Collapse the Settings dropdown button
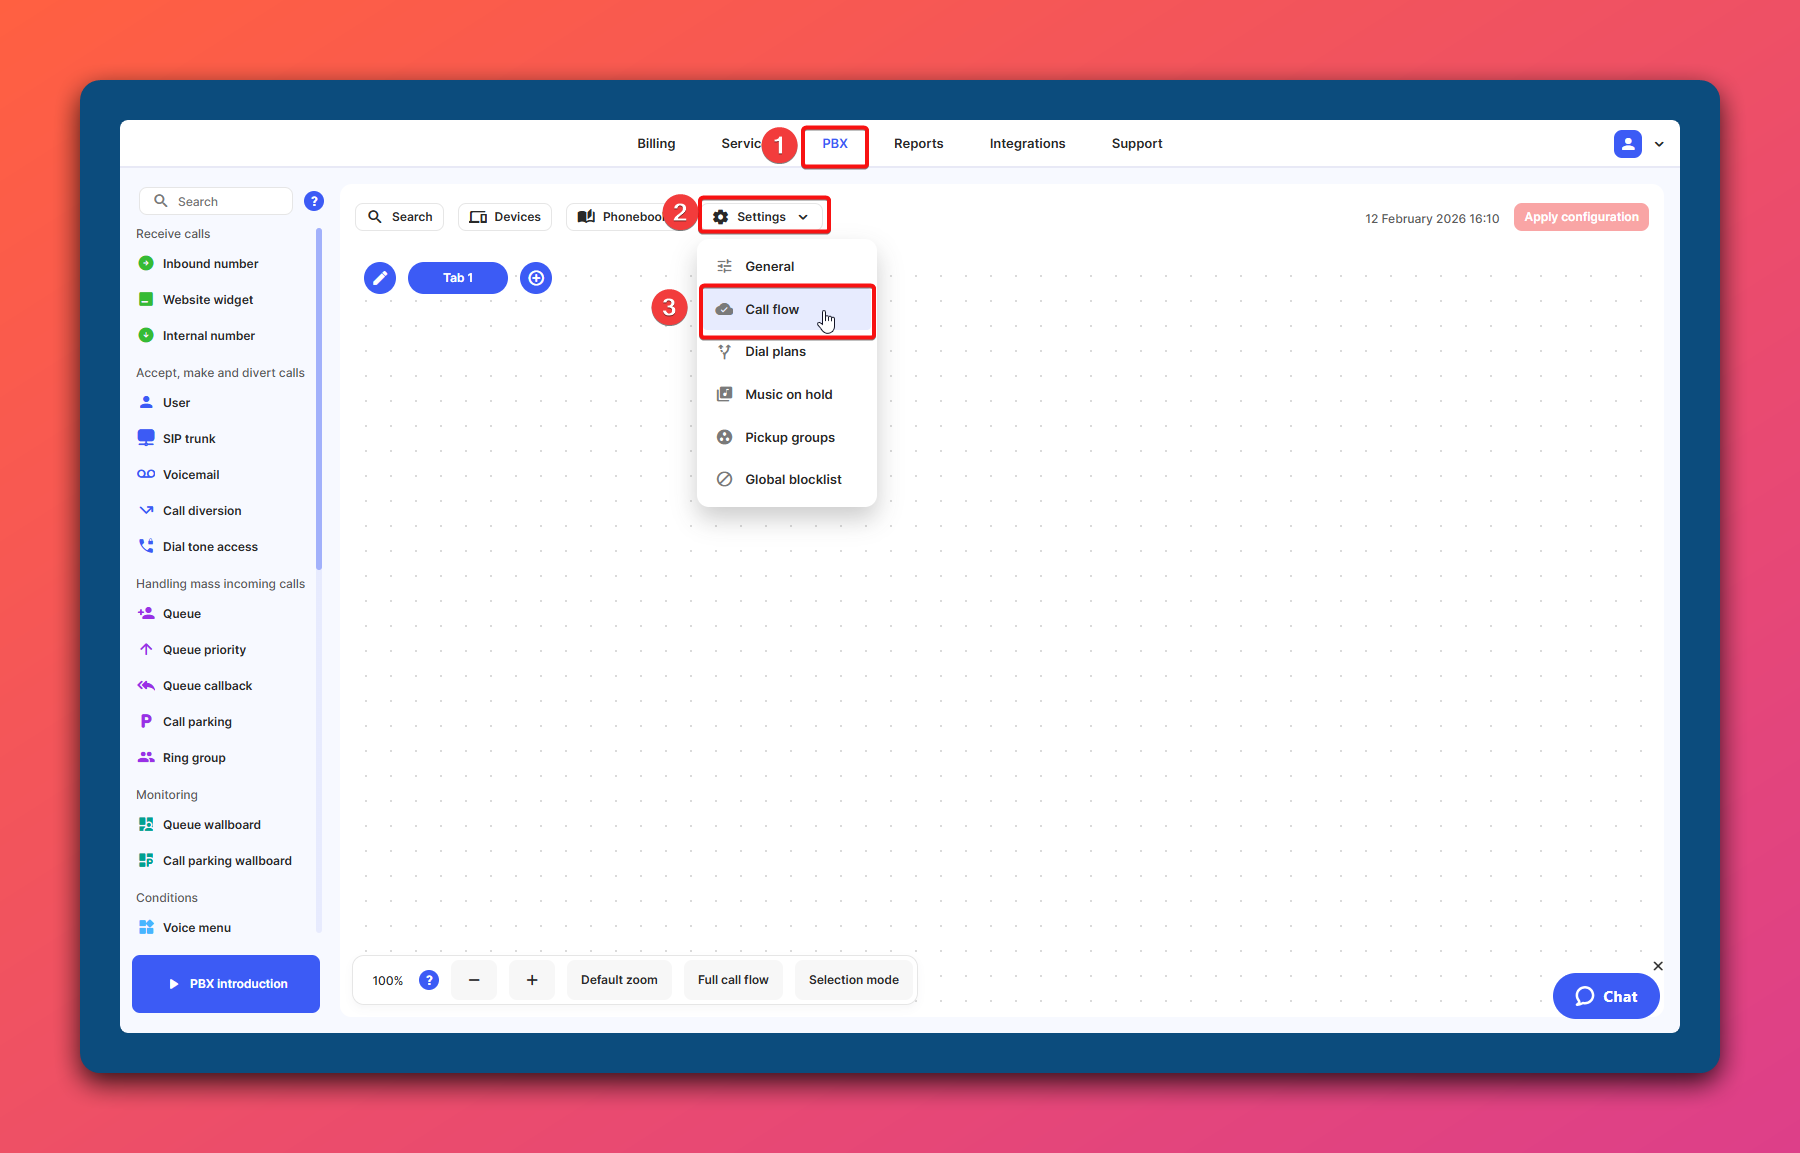Viewport: 1800px width, 1153px height. [x=763, y=217]
